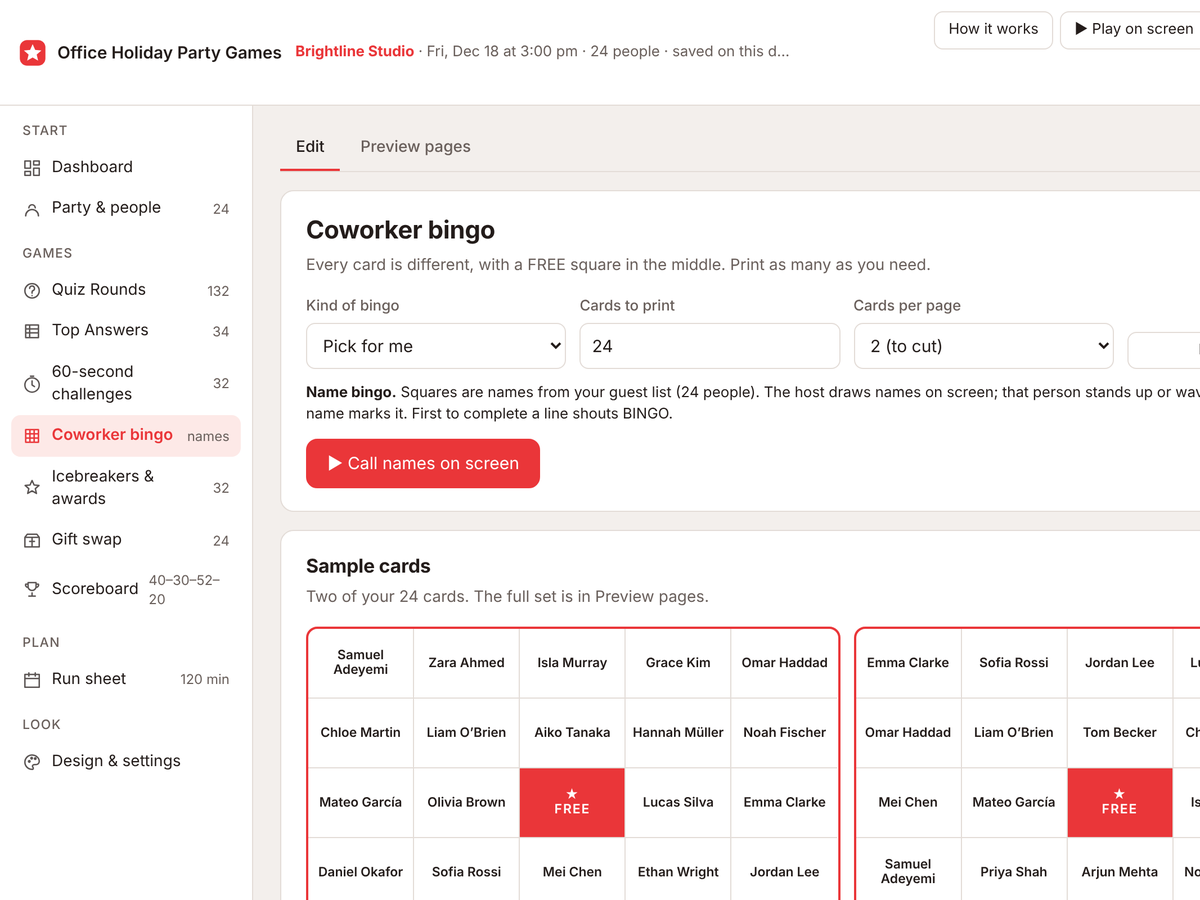The width and height of the screenshot is (1200, 900).
Task: Open Quiz Rounds in the sidebar
Action: coord(126,290)
